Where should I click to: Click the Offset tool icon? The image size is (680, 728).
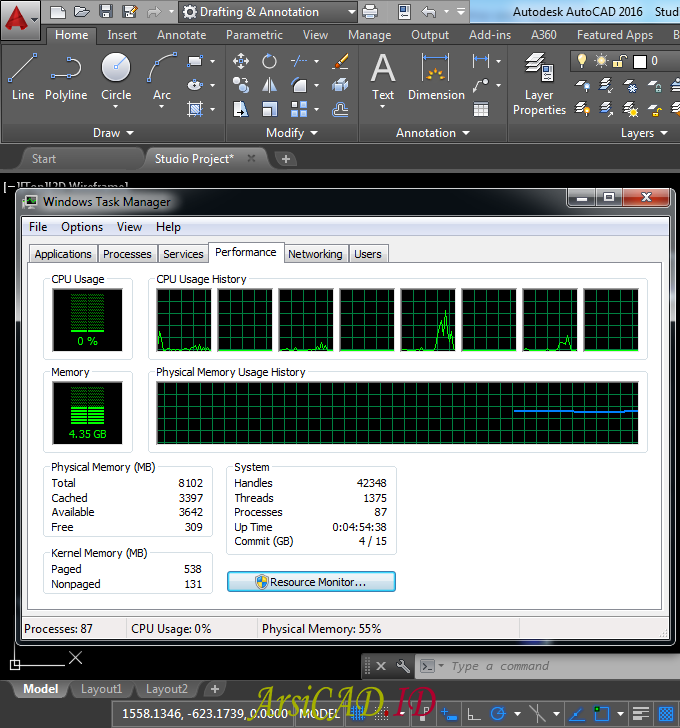(340, 110)
